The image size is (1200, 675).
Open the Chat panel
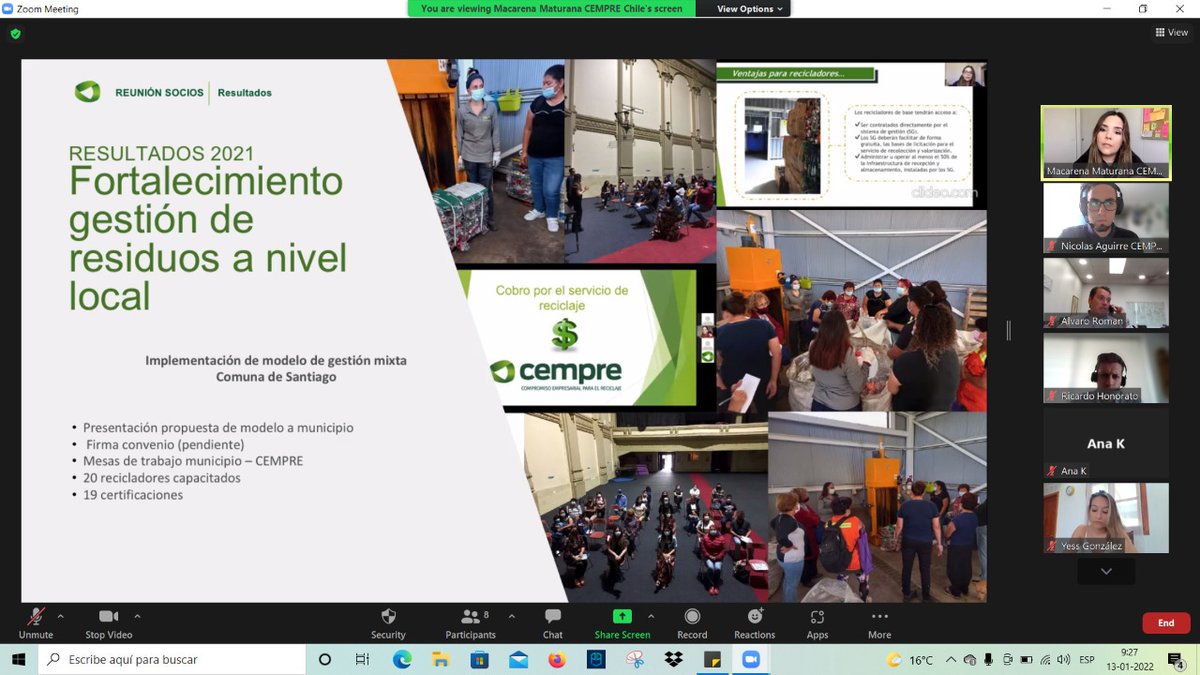click(x=552, y=623)
